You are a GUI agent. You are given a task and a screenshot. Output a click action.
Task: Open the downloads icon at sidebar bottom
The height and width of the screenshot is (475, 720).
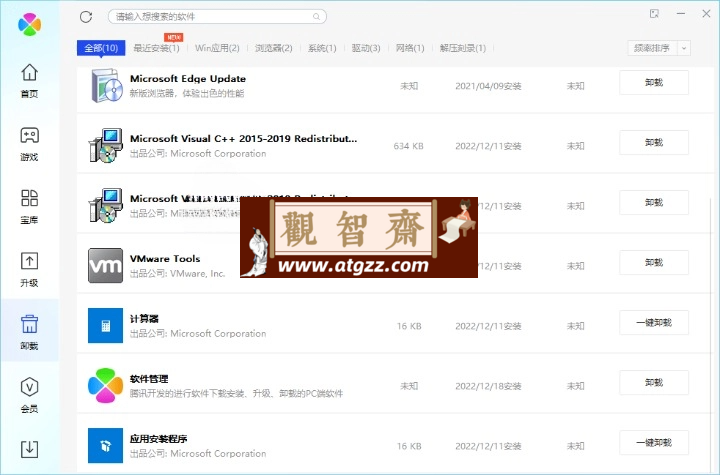point(29,449)
